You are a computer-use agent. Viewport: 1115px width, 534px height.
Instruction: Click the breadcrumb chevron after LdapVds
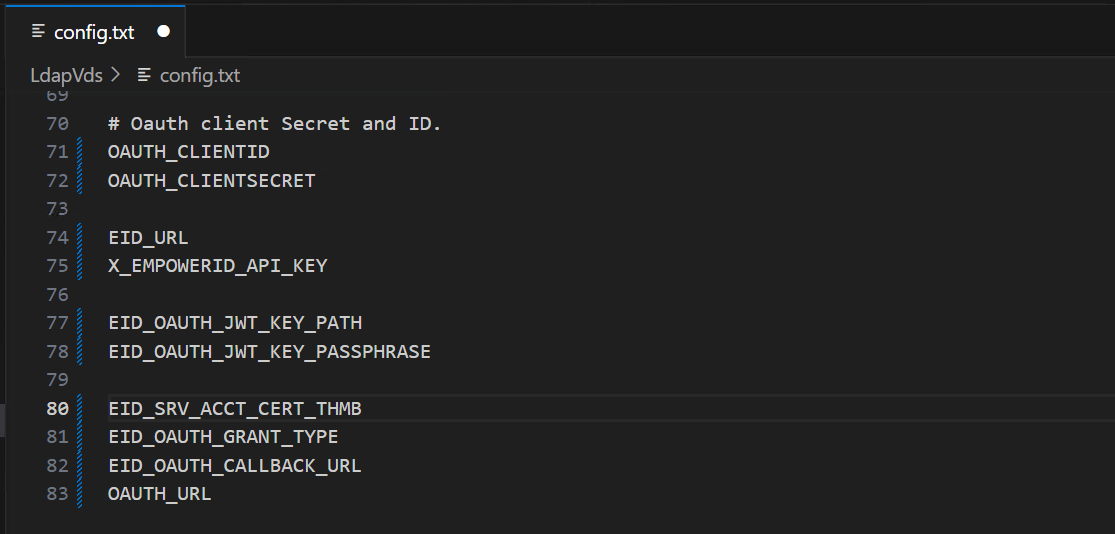(116, 75)
